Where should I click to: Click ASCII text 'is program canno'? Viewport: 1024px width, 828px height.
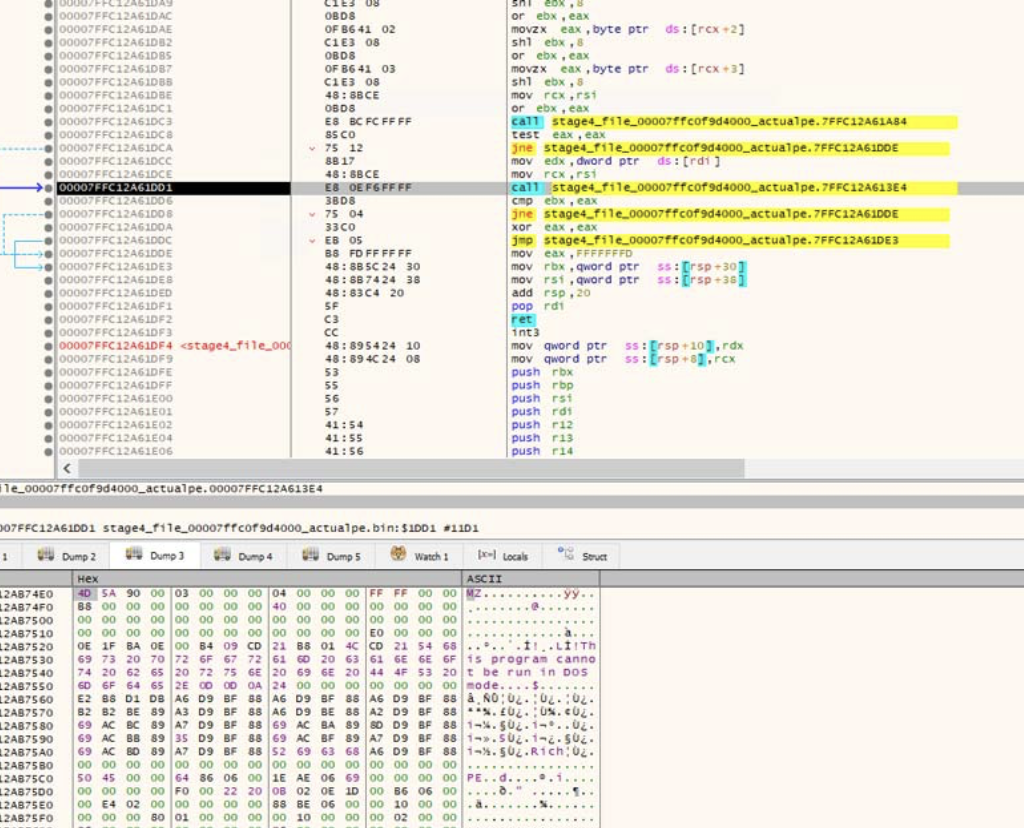click(x=531, y=660)
